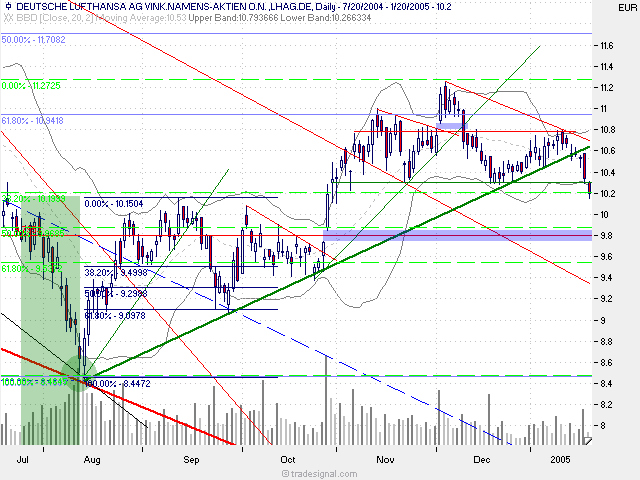Click the 10.8 price axis value
This screenshot has height=480, width=640.
pos(606,130)
